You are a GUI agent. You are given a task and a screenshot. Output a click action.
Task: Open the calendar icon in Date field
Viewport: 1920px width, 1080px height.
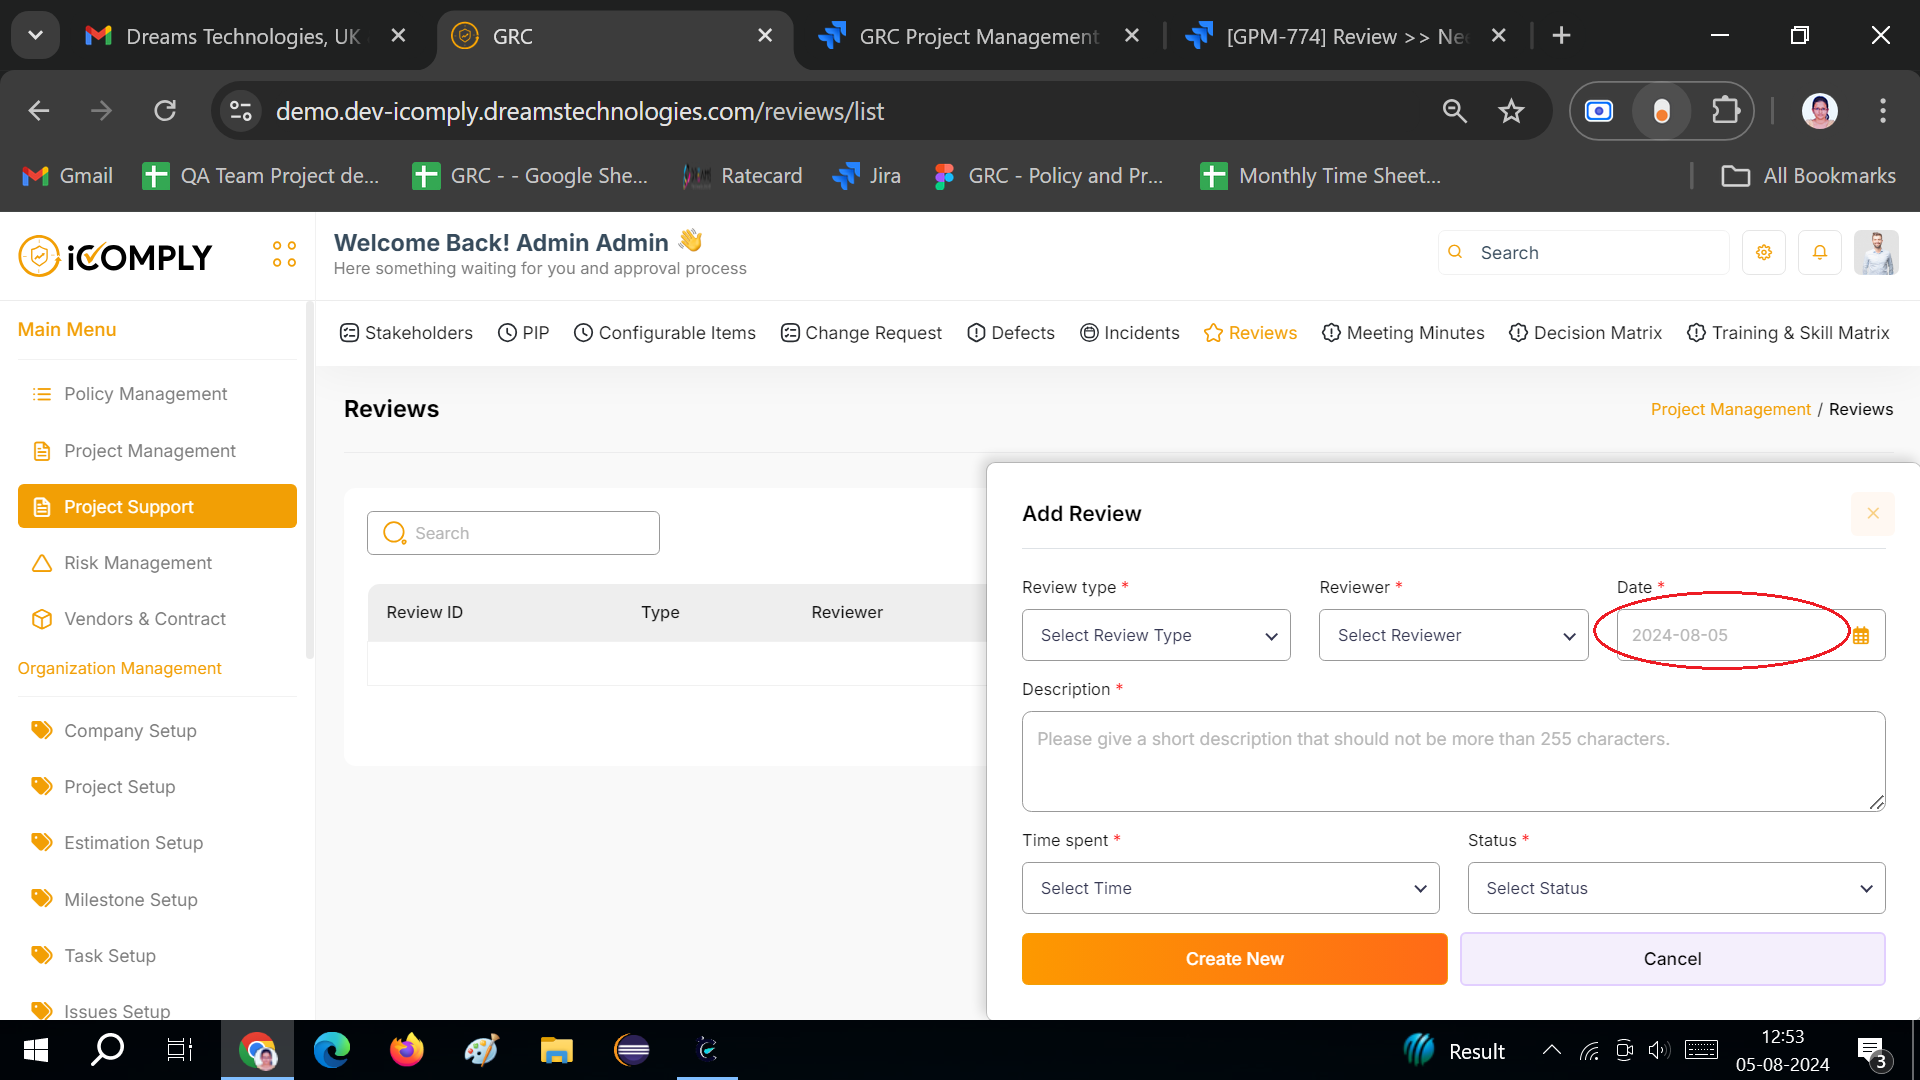click(x=1860, y=636)
